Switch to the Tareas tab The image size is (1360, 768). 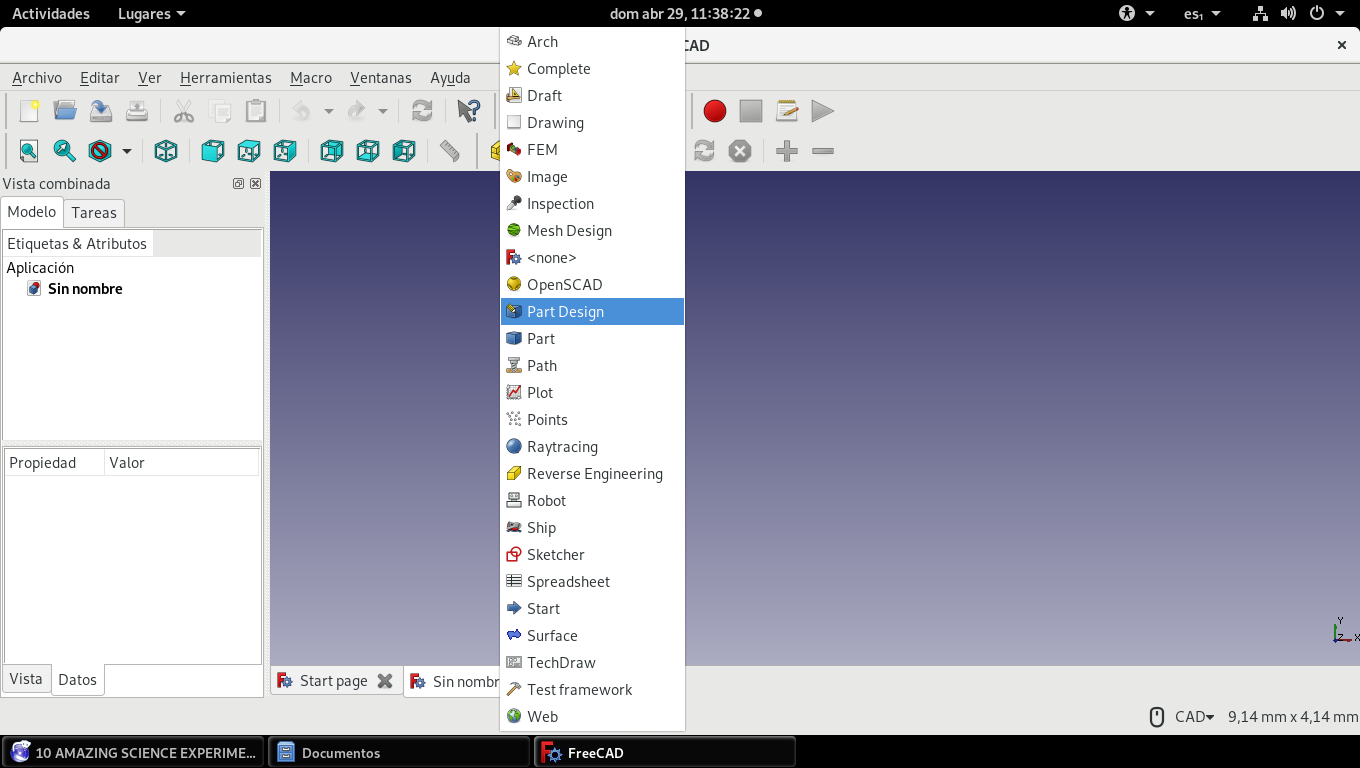coord(94,212)
